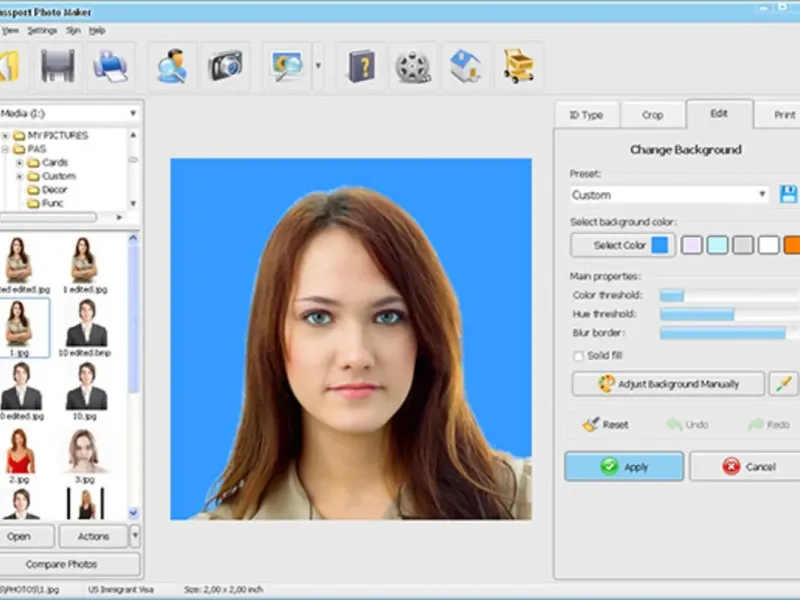800x600 pixels.
Task: Expand the PAS folder tree node
Action: pos(6,149)
